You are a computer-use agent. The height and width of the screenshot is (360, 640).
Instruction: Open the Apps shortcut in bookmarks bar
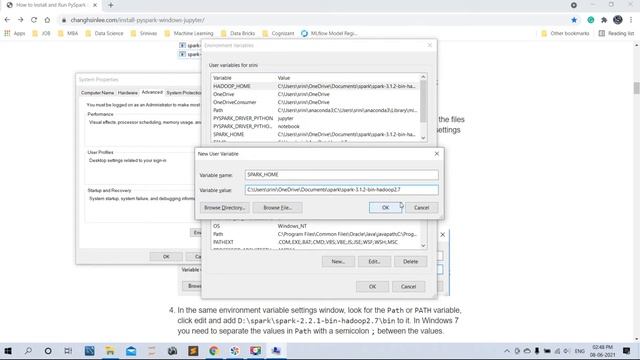[x=15, y=33]
